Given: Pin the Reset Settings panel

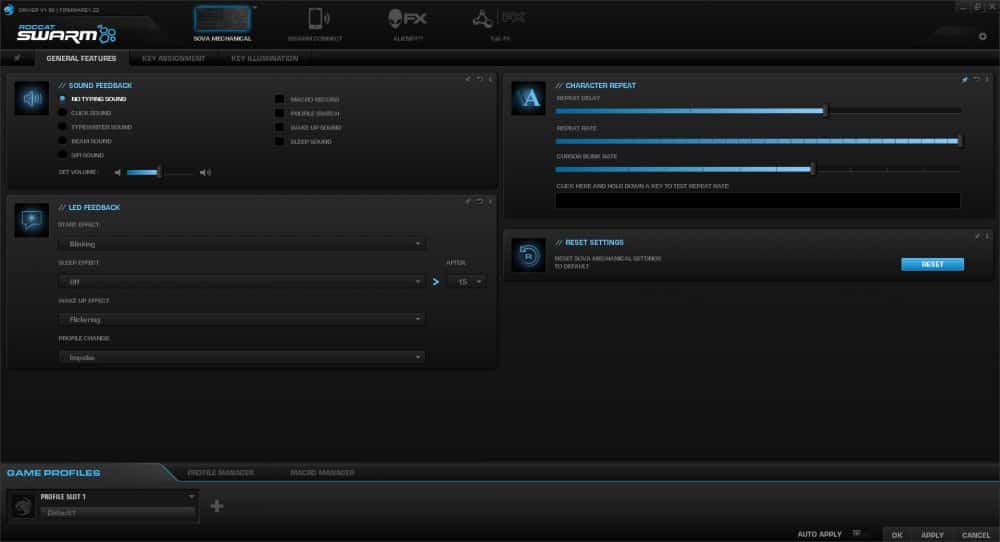Looking at the screenshot, I should [977, 236].
